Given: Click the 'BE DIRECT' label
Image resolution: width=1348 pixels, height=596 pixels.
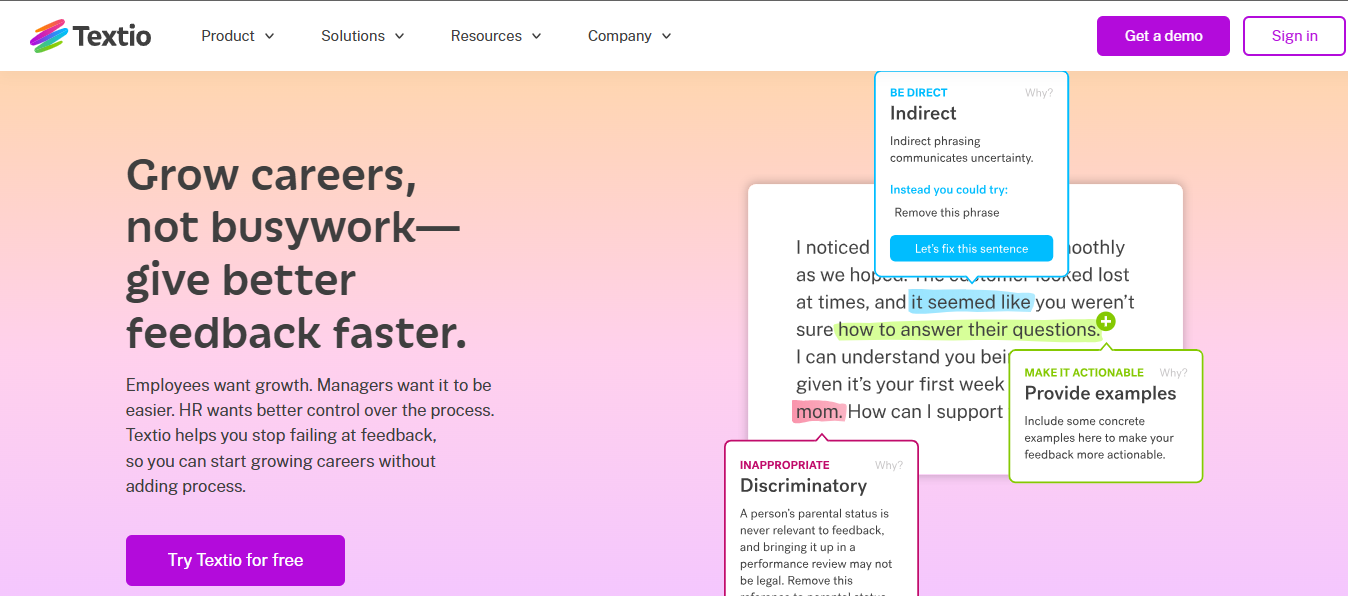Looking at the screenshot, I should point(919,93).
